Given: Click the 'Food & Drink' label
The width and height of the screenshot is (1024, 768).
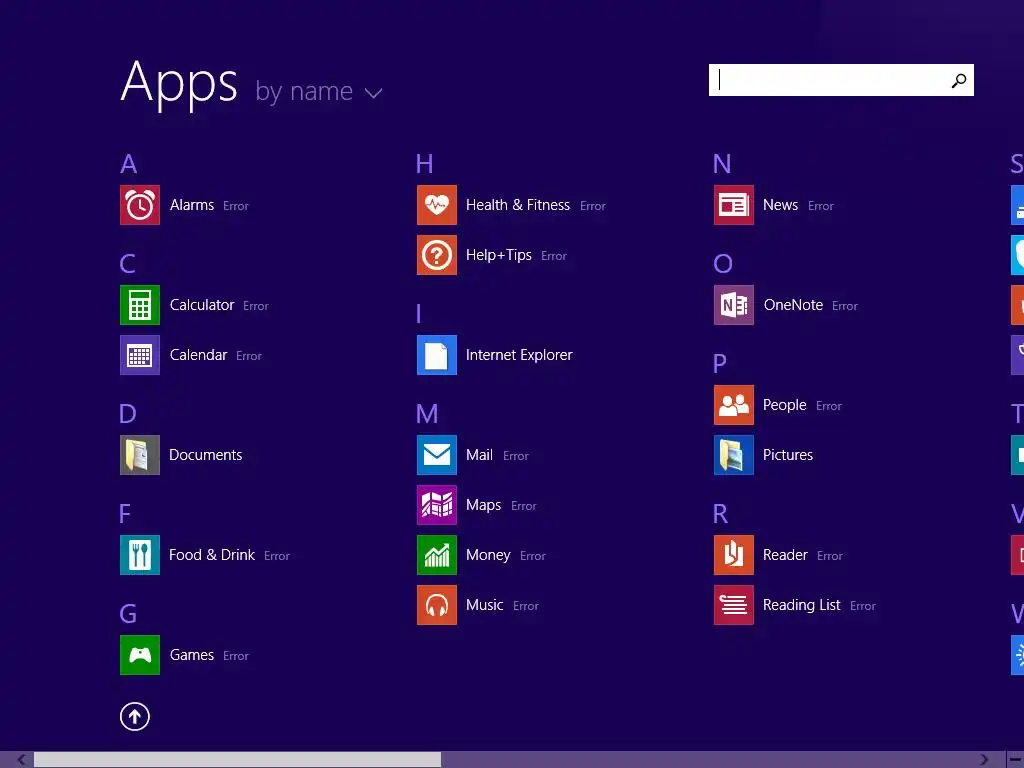Looking at the screenshot, I should point(212,555).
